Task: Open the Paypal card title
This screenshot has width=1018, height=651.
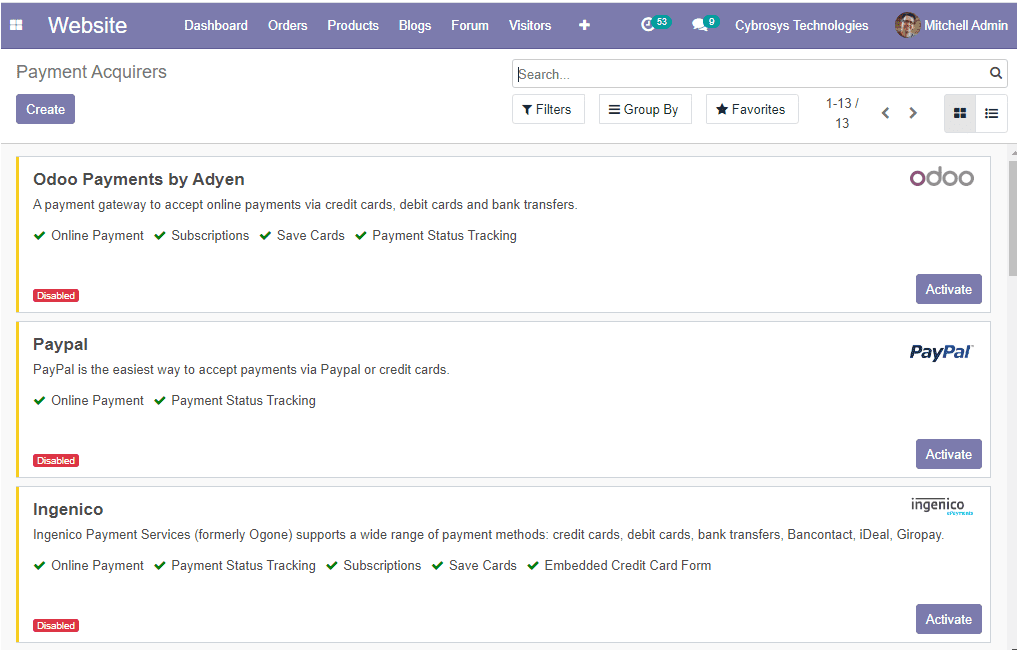Action: point(60,344)
